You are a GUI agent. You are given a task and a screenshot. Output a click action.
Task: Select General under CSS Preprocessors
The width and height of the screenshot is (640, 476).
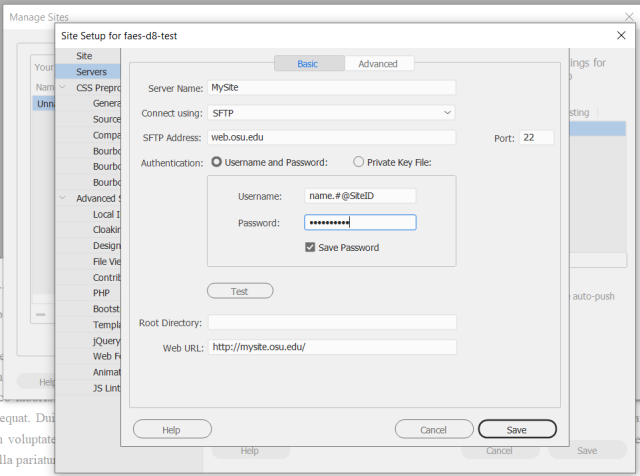pos(107,103)
